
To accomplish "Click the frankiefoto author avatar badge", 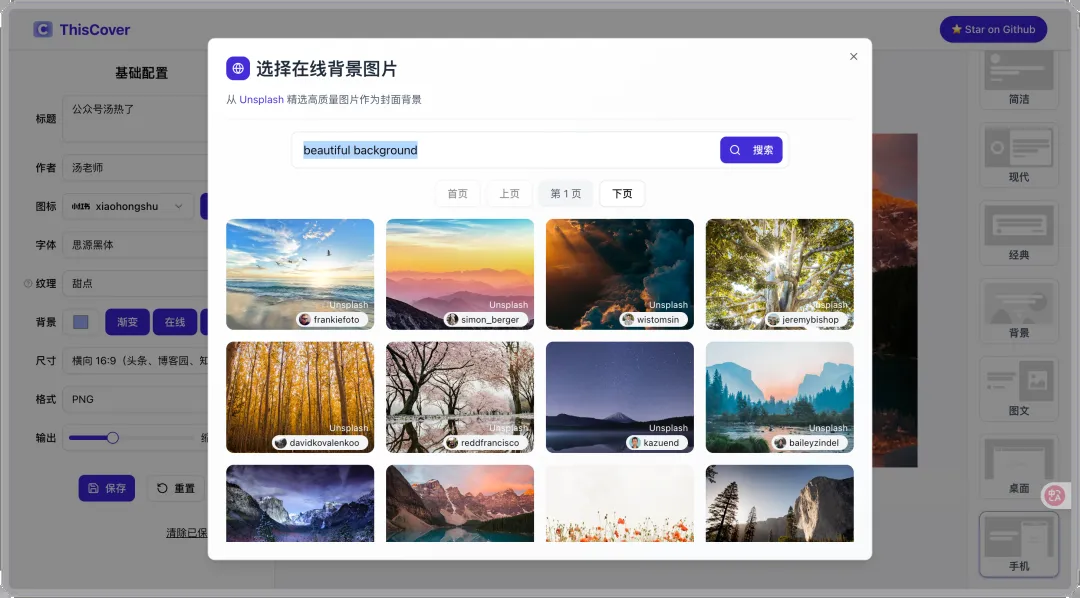I will pos(304,320).
